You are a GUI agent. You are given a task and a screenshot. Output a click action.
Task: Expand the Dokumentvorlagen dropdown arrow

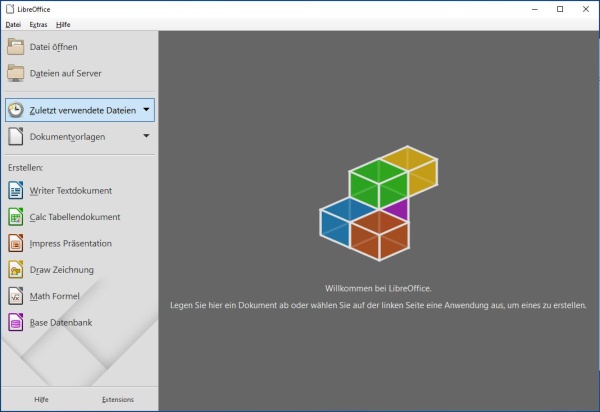[146, 136]
